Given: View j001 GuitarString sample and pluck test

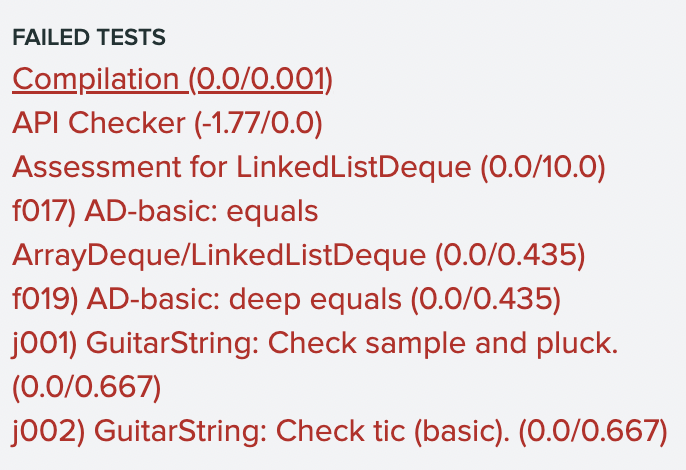Looking at the screenshot, I should tap(315, 344).
